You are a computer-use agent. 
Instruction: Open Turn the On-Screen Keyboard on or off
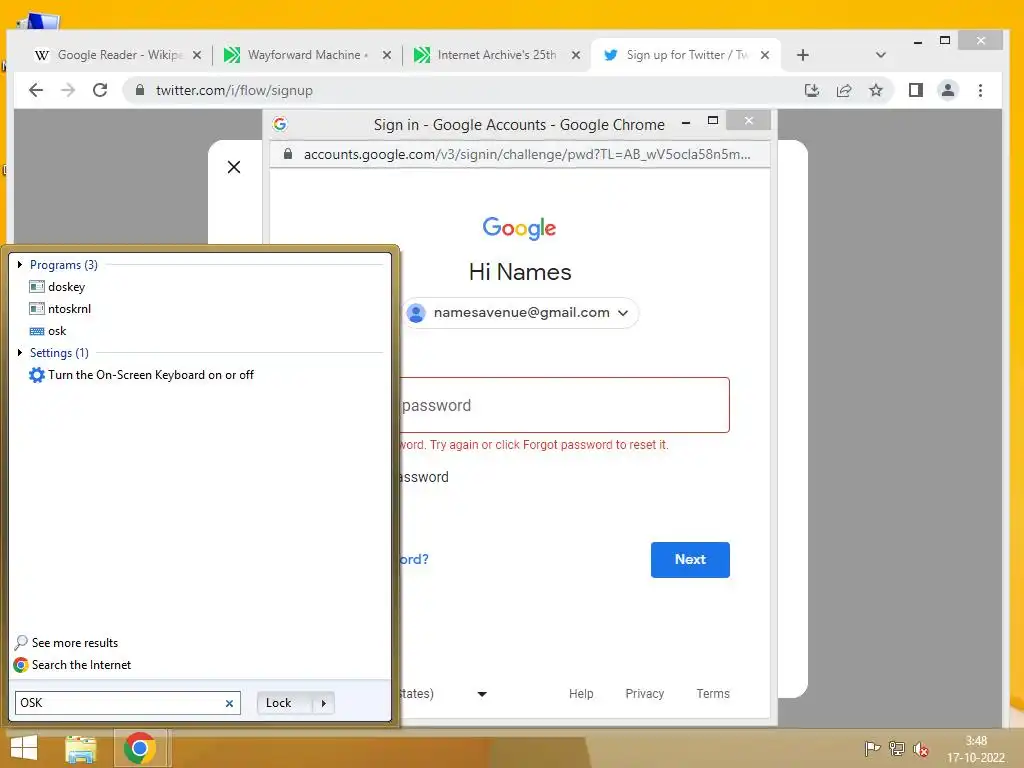click(141, 375)
